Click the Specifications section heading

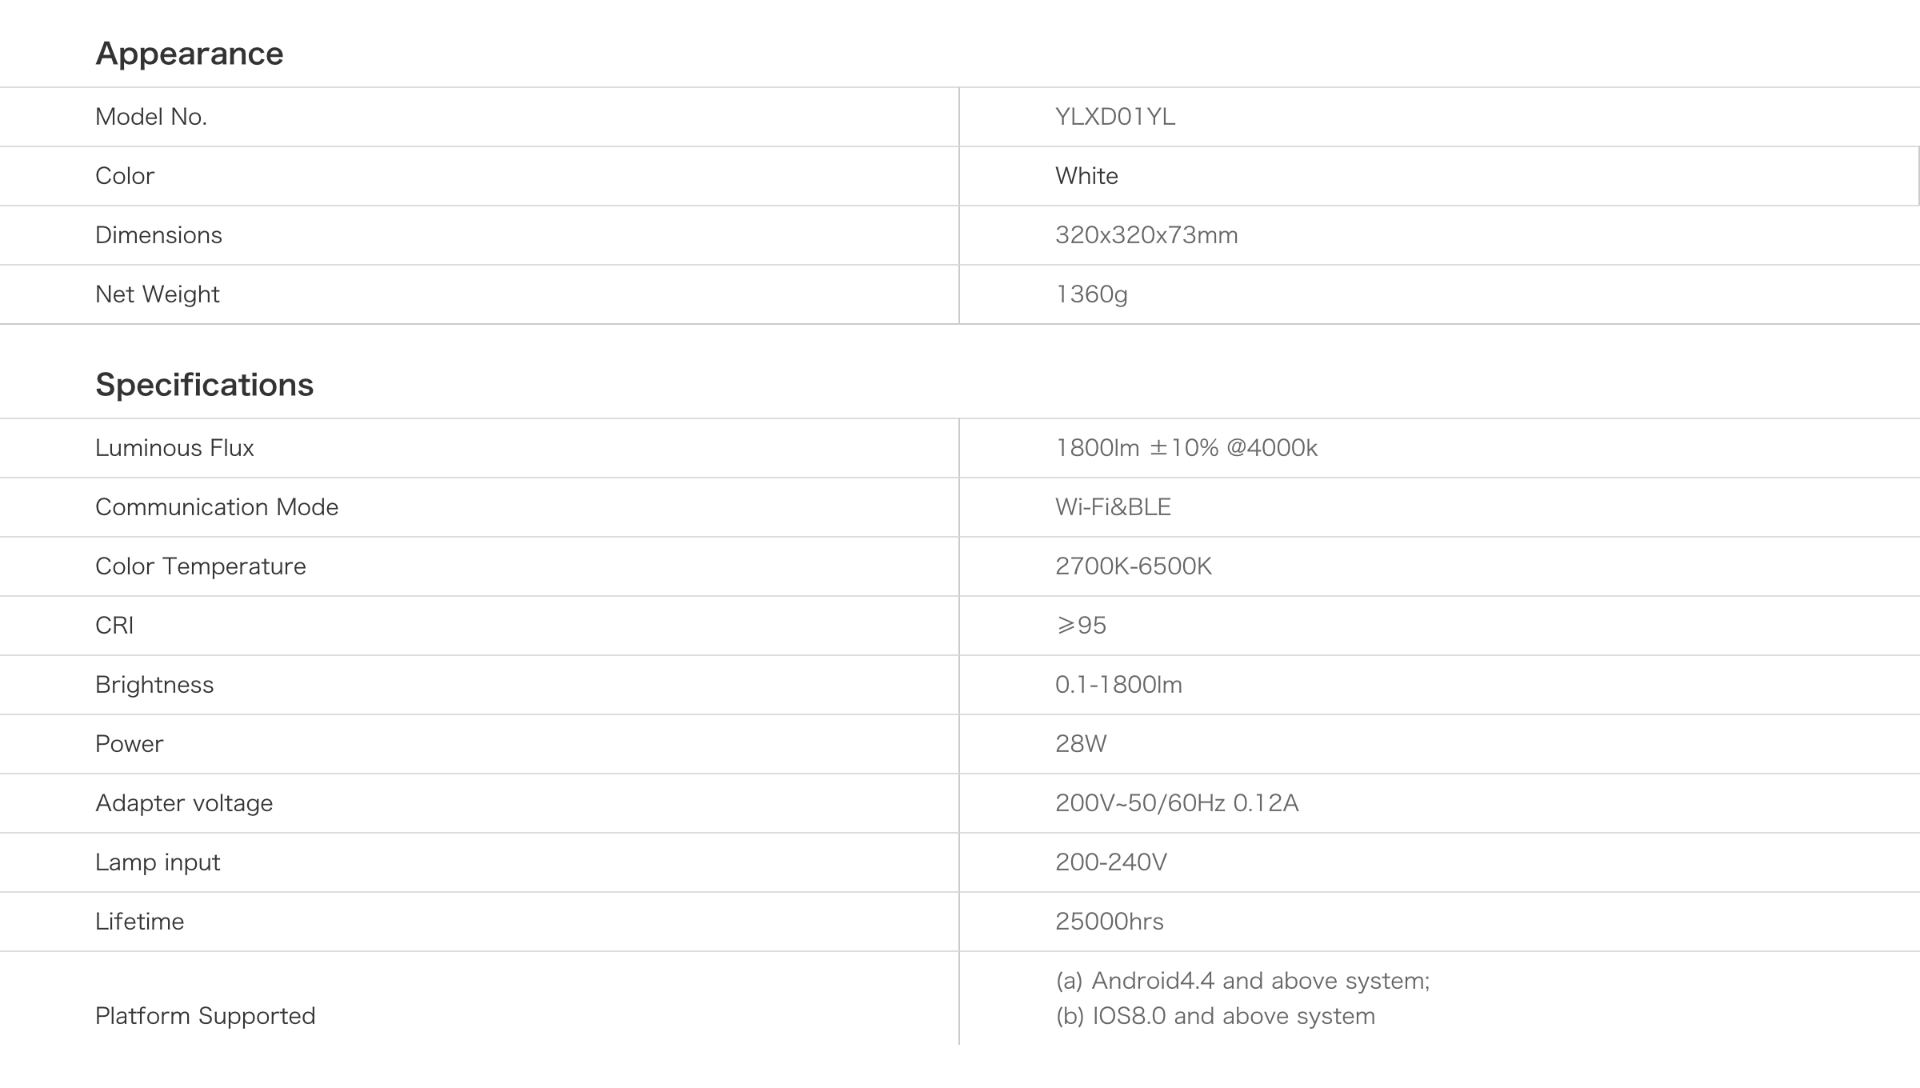tap(204, 385)
